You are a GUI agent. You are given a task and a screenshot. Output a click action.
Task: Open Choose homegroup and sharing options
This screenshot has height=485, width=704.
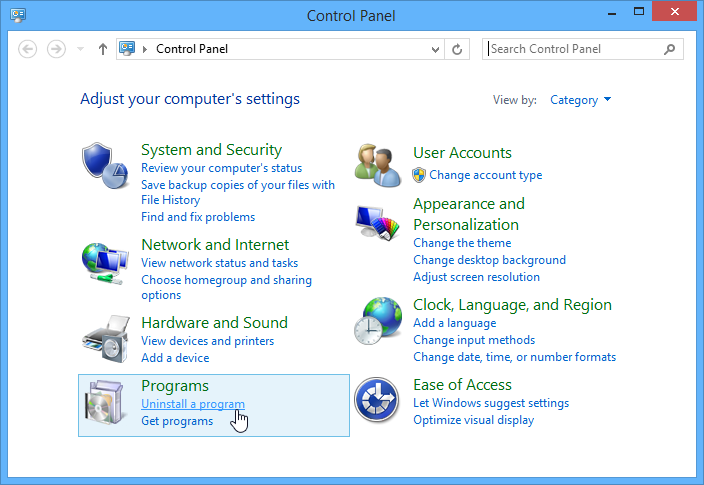tap(226, 287)
